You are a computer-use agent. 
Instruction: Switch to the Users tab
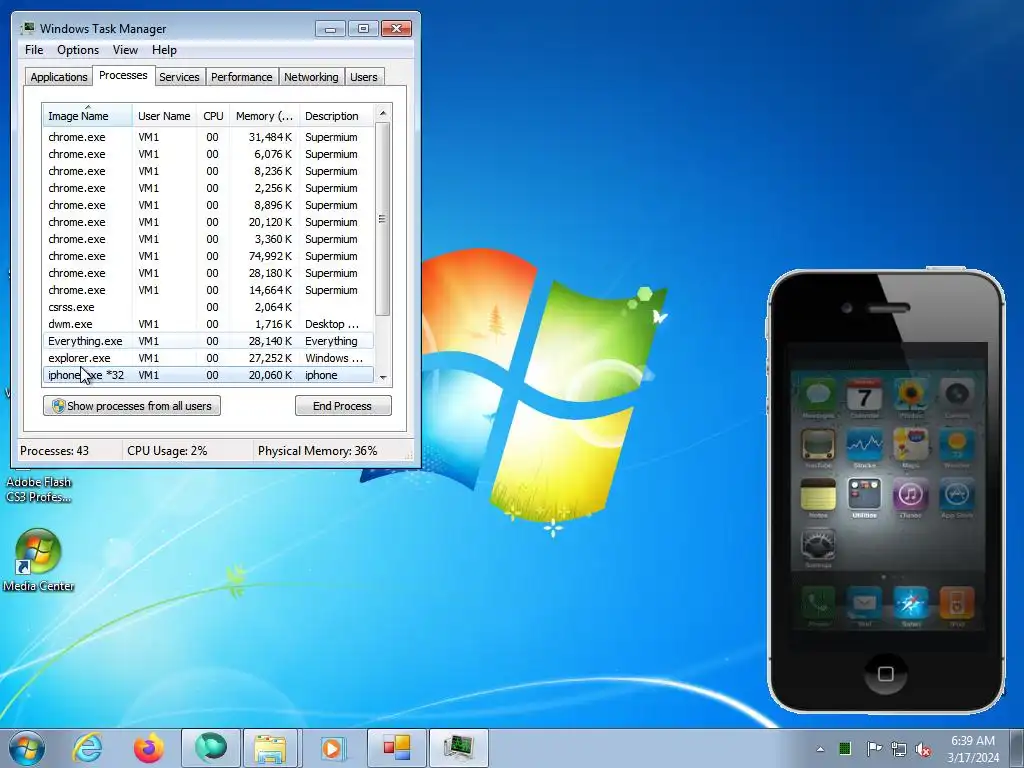click(364, 76)
